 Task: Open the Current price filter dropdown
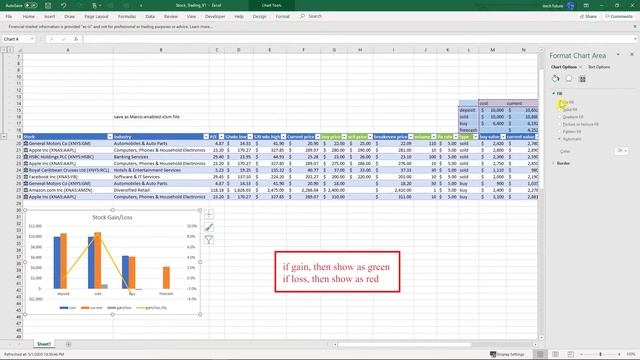pos(317,136)
